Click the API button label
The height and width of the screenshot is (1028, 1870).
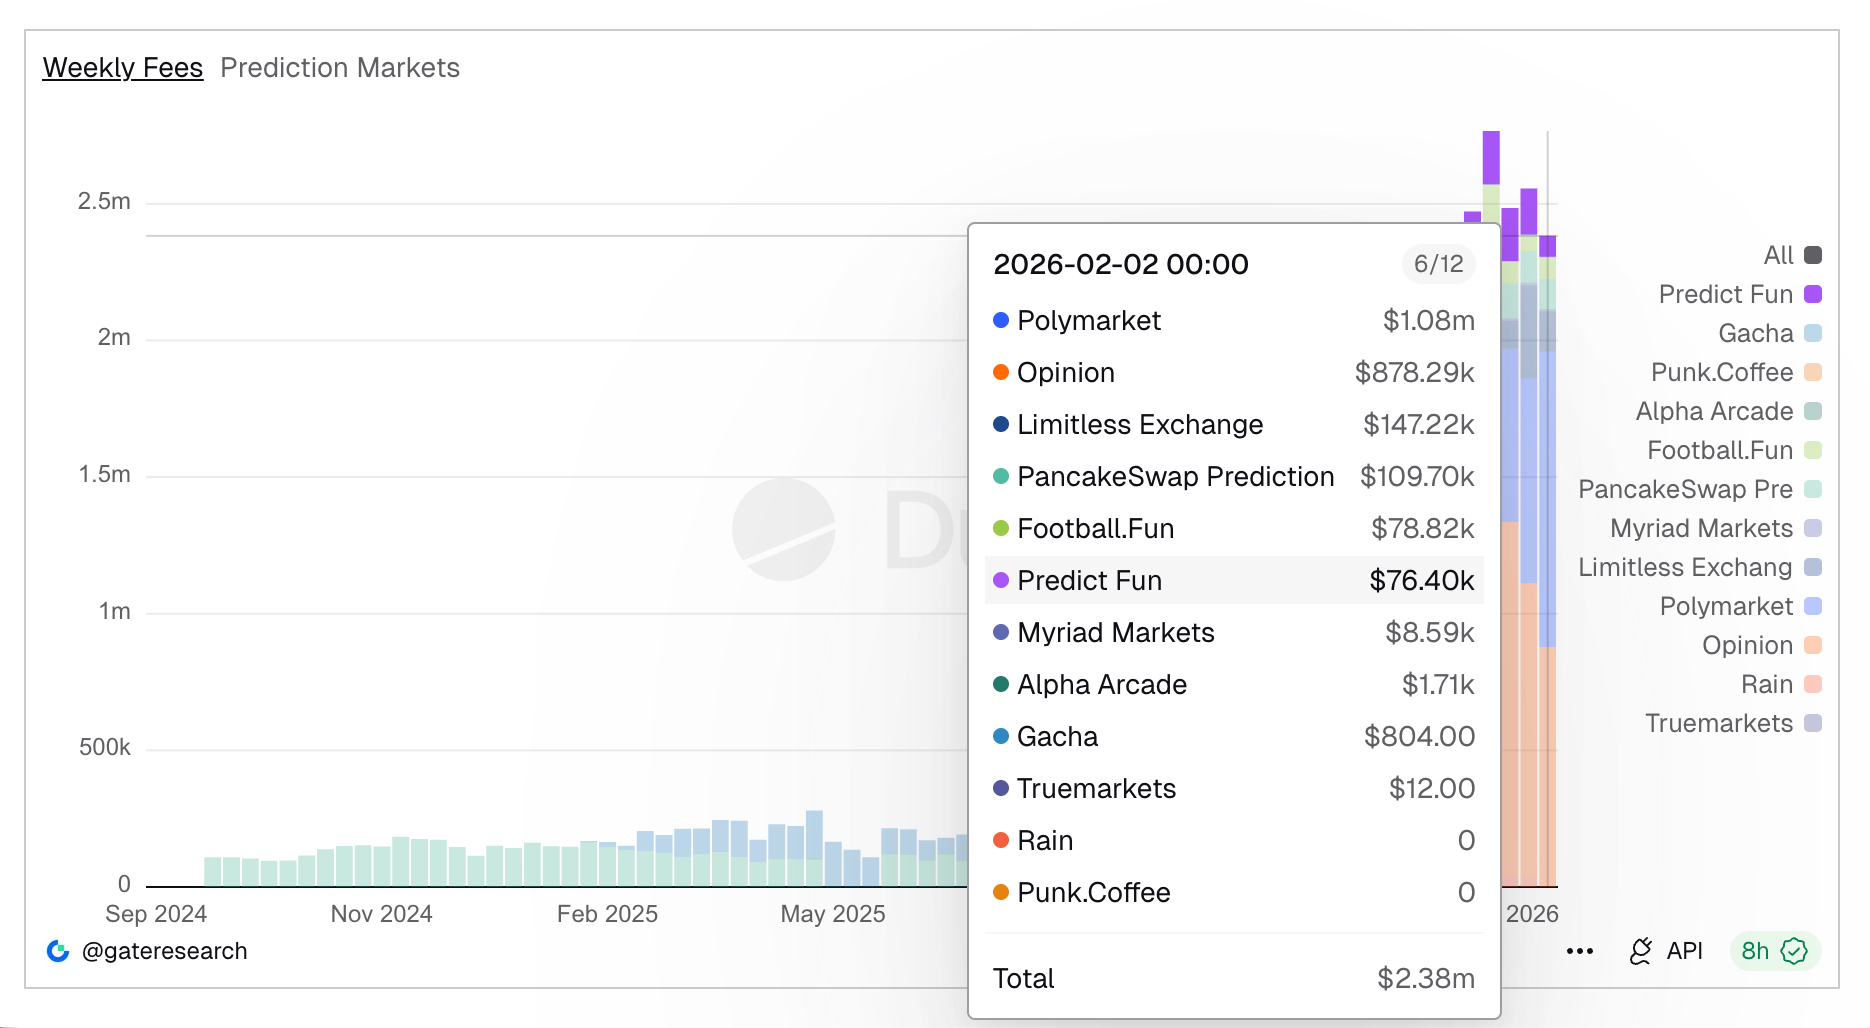(1684, 951)
